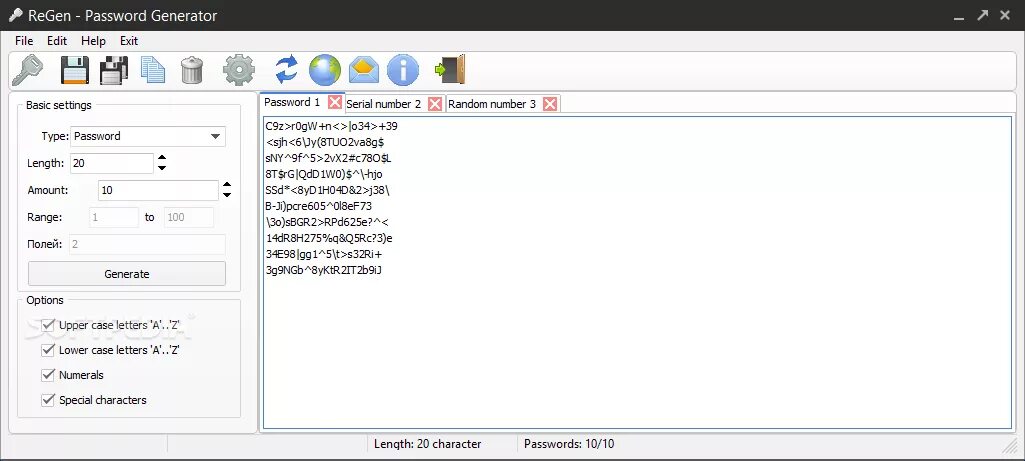Open settings with the gear icon

click(x=239, y=70)
